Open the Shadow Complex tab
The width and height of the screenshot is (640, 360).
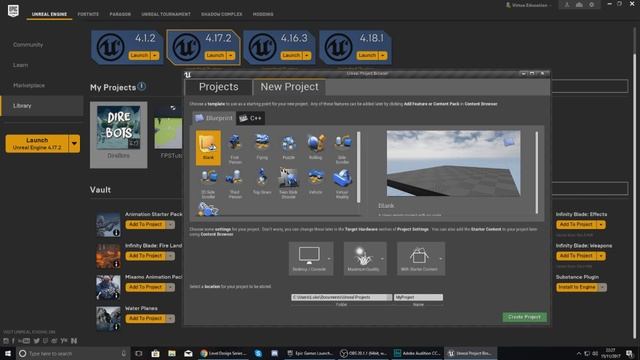point(222,14)
